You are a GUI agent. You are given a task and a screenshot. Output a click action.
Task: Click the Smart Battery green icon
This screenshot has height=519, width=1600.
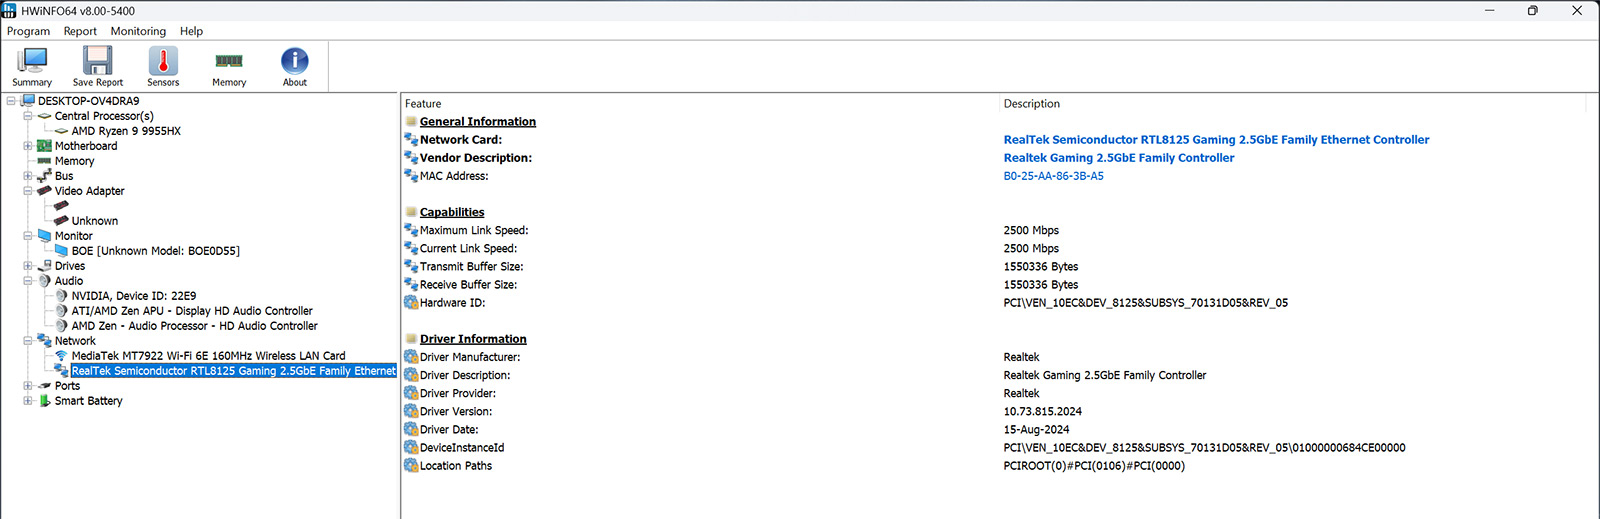(x=44, y=401)
